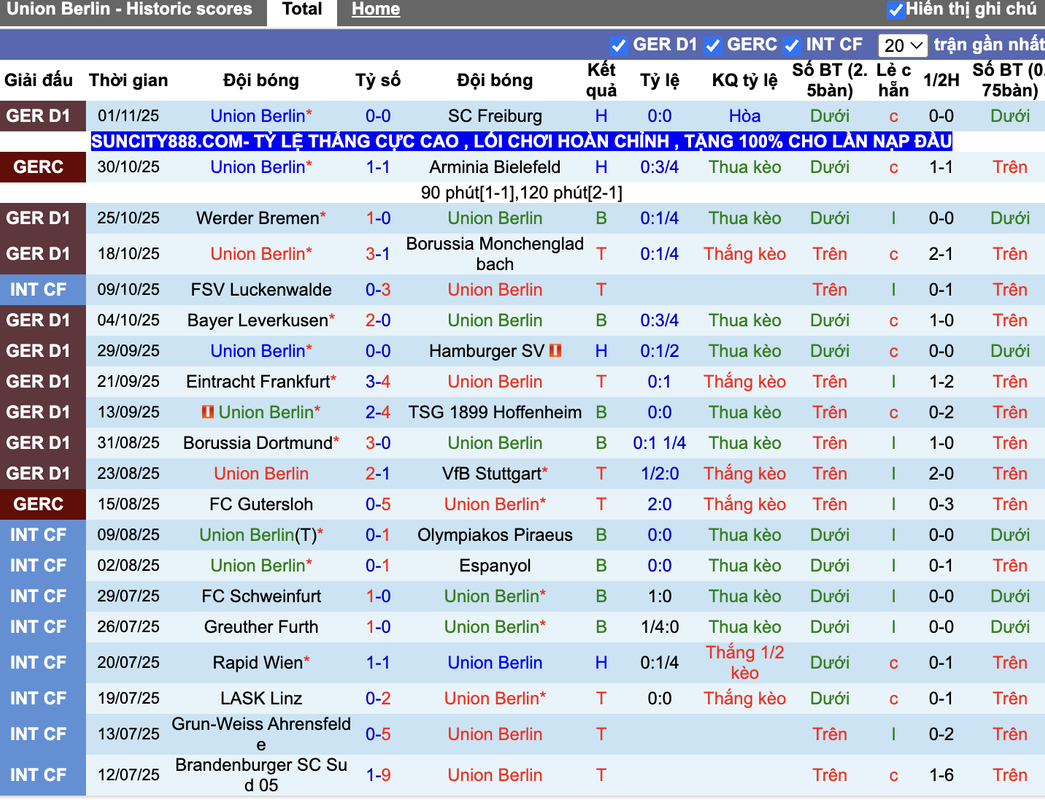Viewport: 1045px width, 800px height.
Task: Open the 20 recent matches dropdown
Action: point(902,45)
